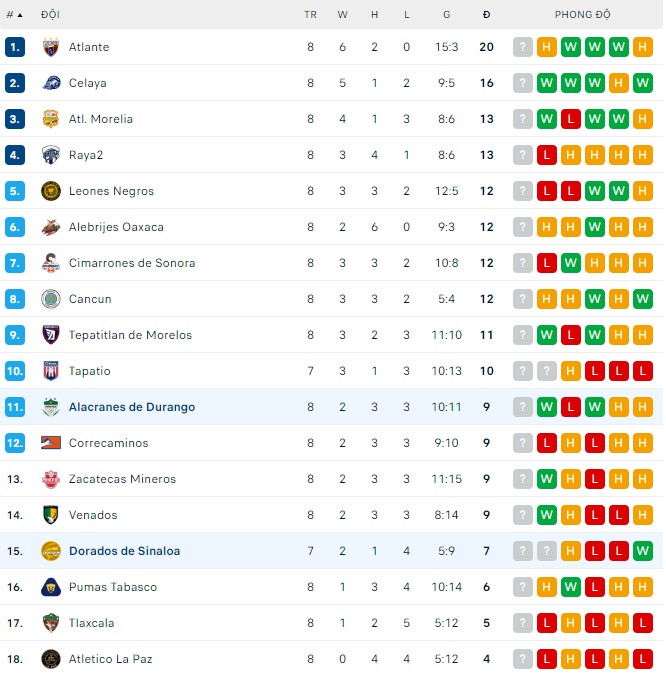
Task: Click the position 1 rank badge
Action: (x=14, y=47)
